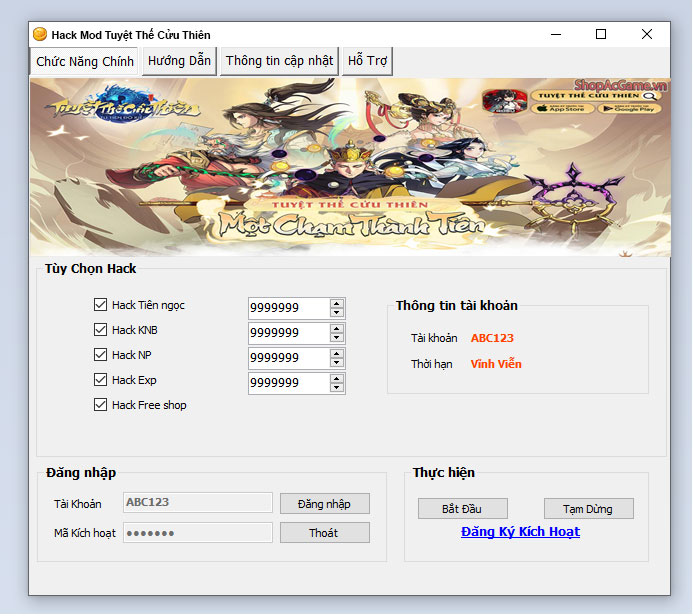Click the Mã Kích hoạt password field

(198, 532)
